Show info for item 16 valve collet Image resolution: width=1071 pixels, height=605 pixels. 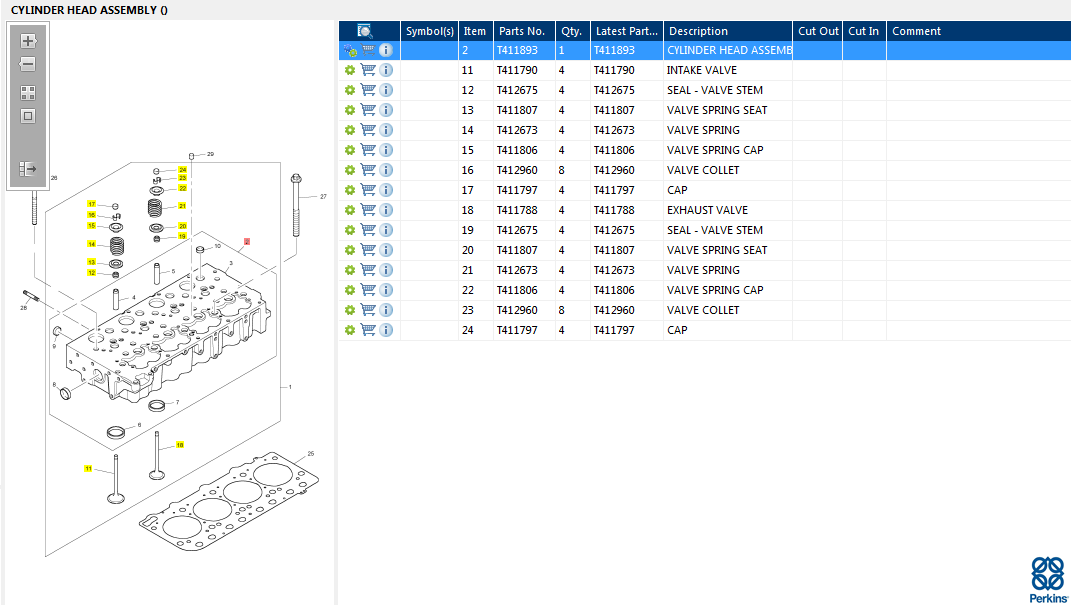386,169
